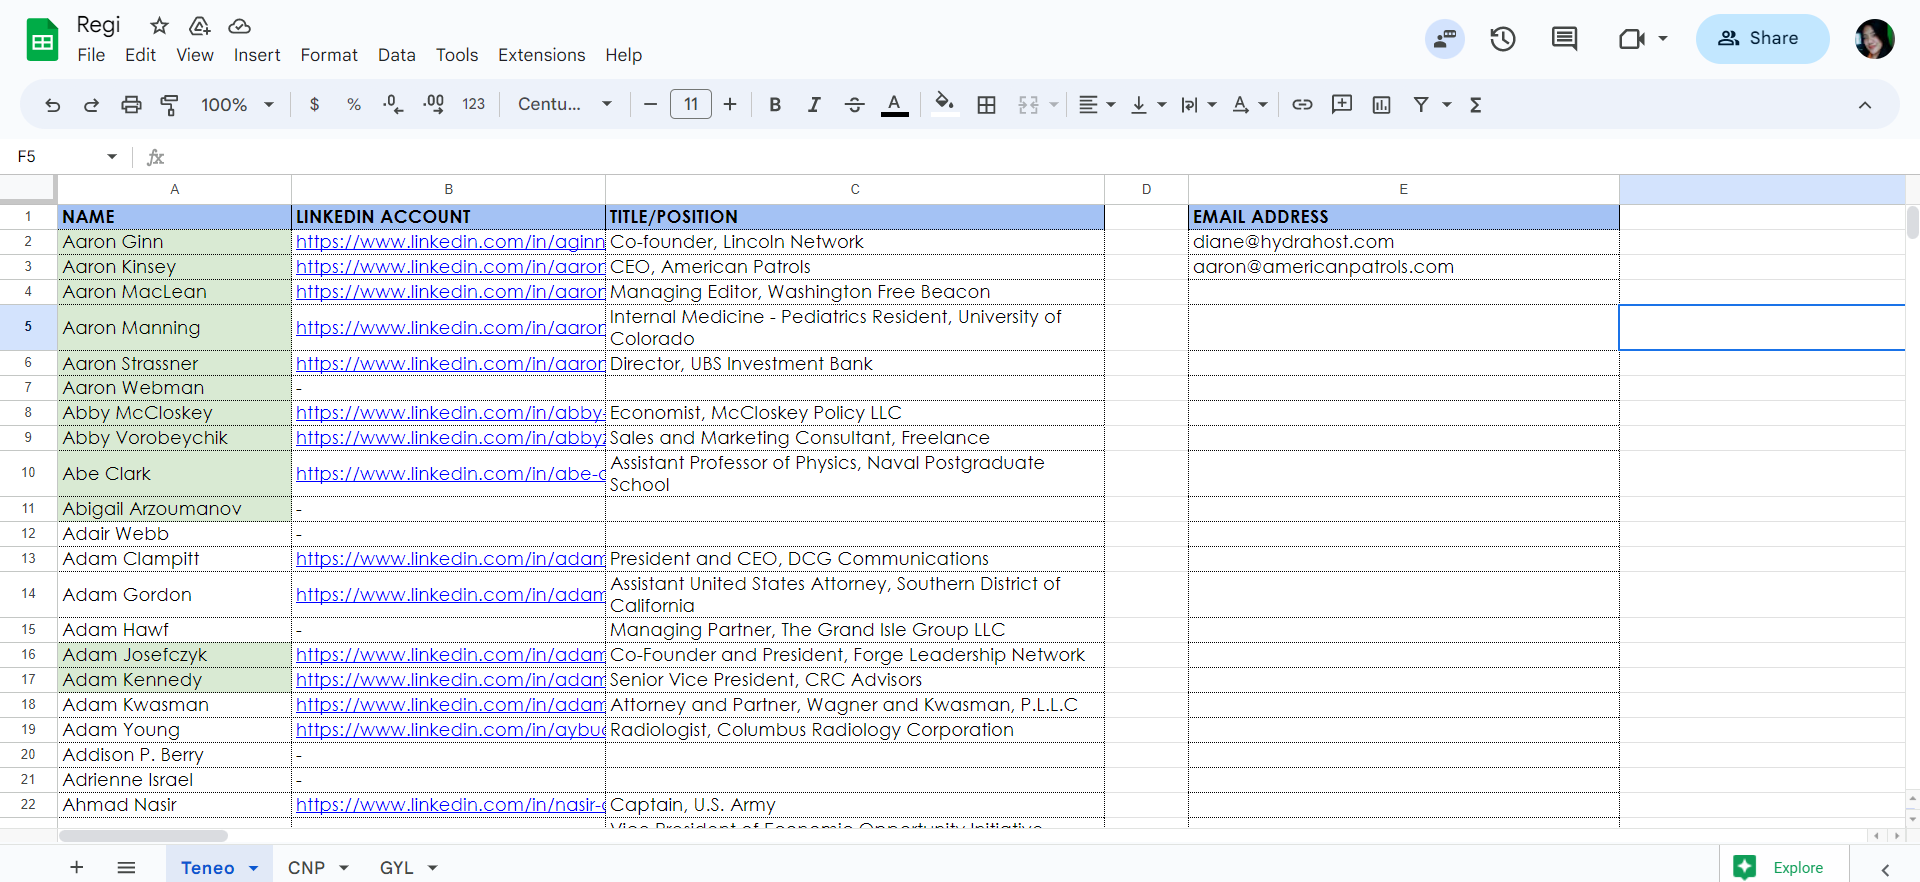The height and width of the screenshot is (882, 1920).
Task: Insert a chart
Action: [x=1382, y=105]
